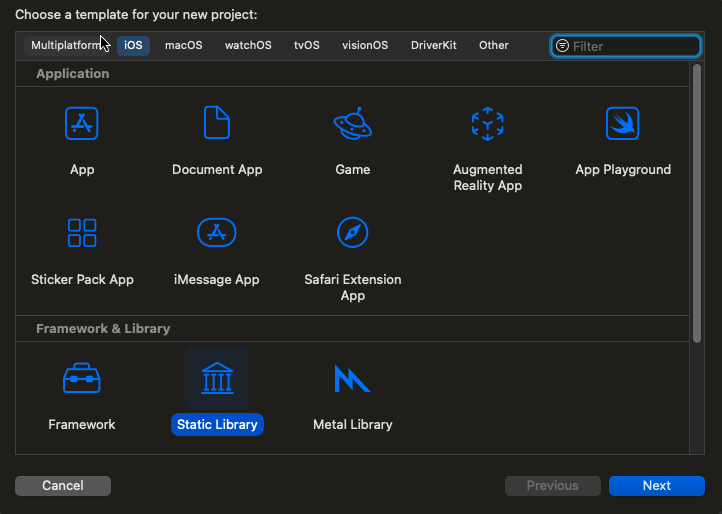This screenshot has height=514, width=722.
Task: Select the Augmented Reality App icon
Action: click(x=488, y=124)
